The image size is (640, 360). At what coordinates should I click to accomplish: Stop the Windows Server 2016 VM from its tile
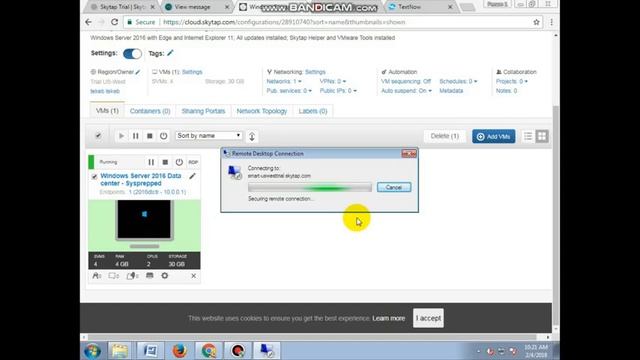pyautogui.click(x=165, y=162)
